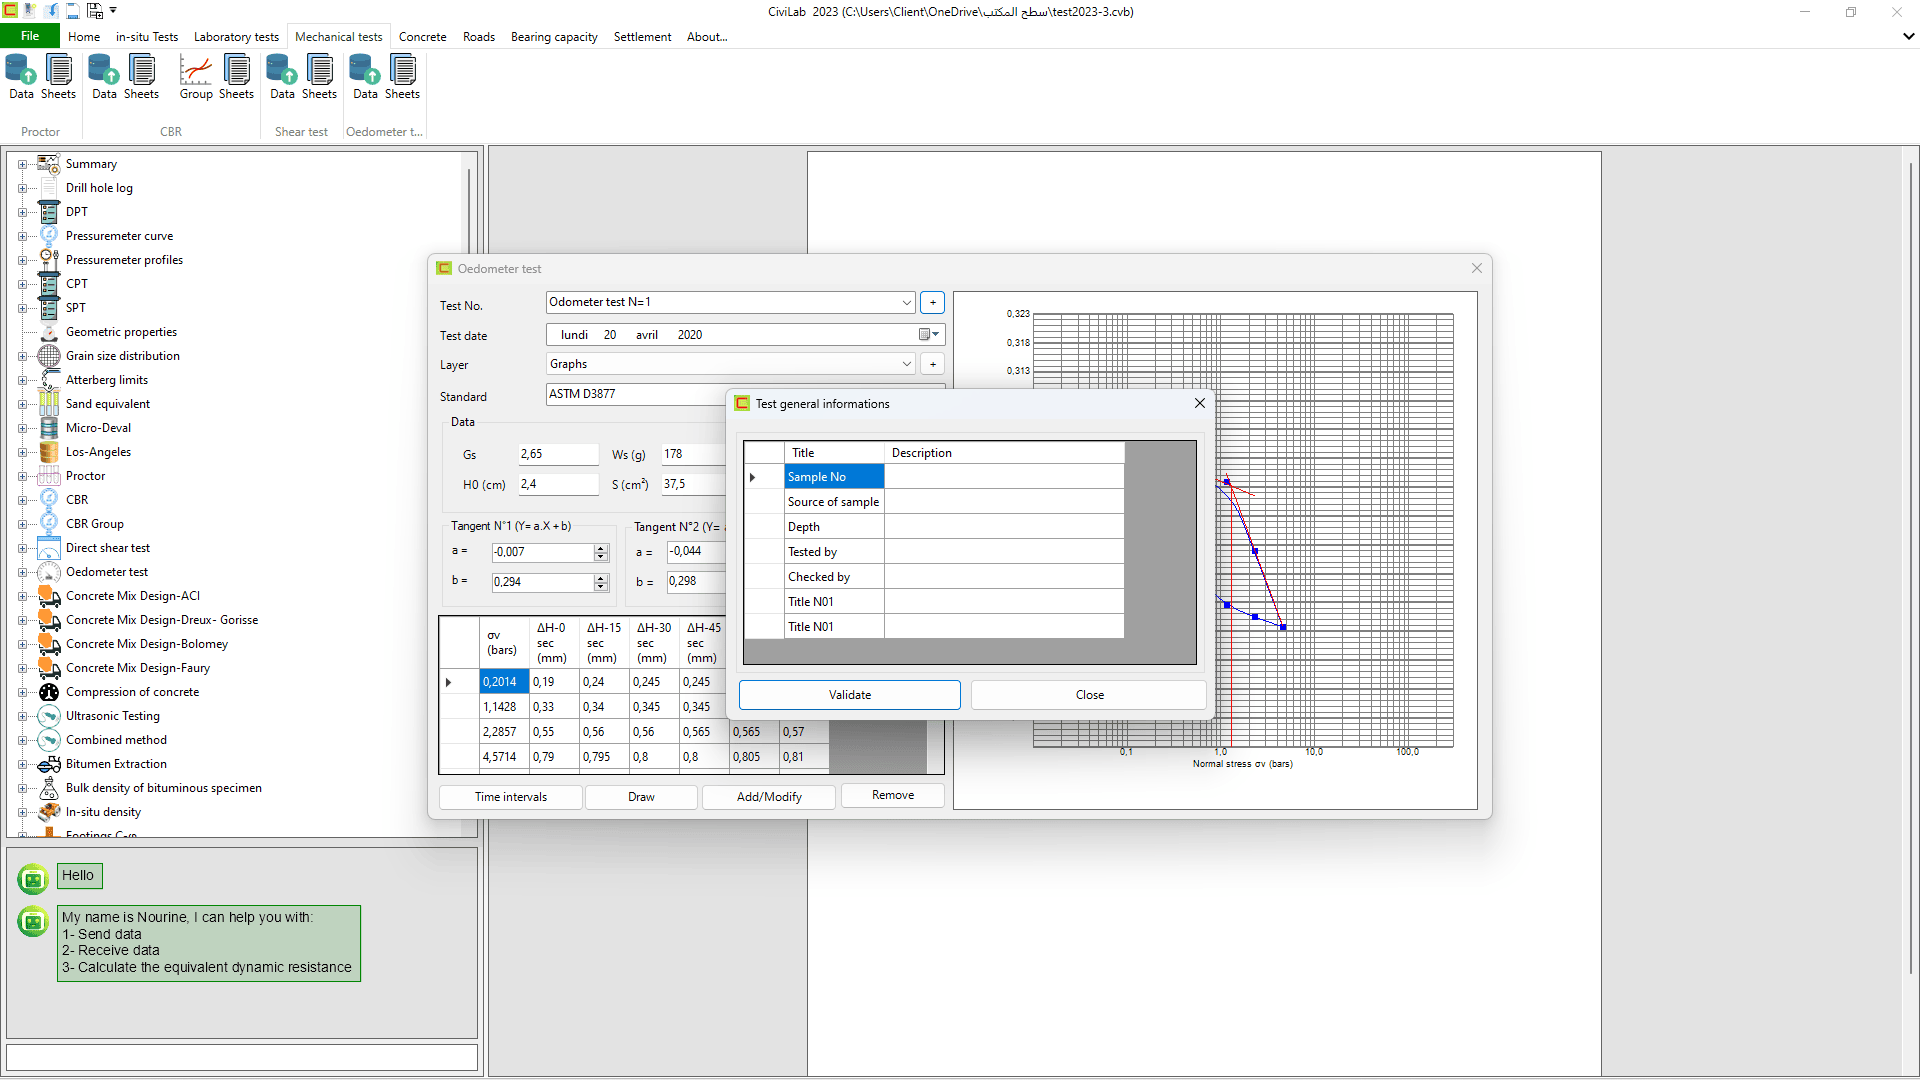The width and height of the screenshot is (1920, 1080).
Task: Open the File menu
Action: 29,35
